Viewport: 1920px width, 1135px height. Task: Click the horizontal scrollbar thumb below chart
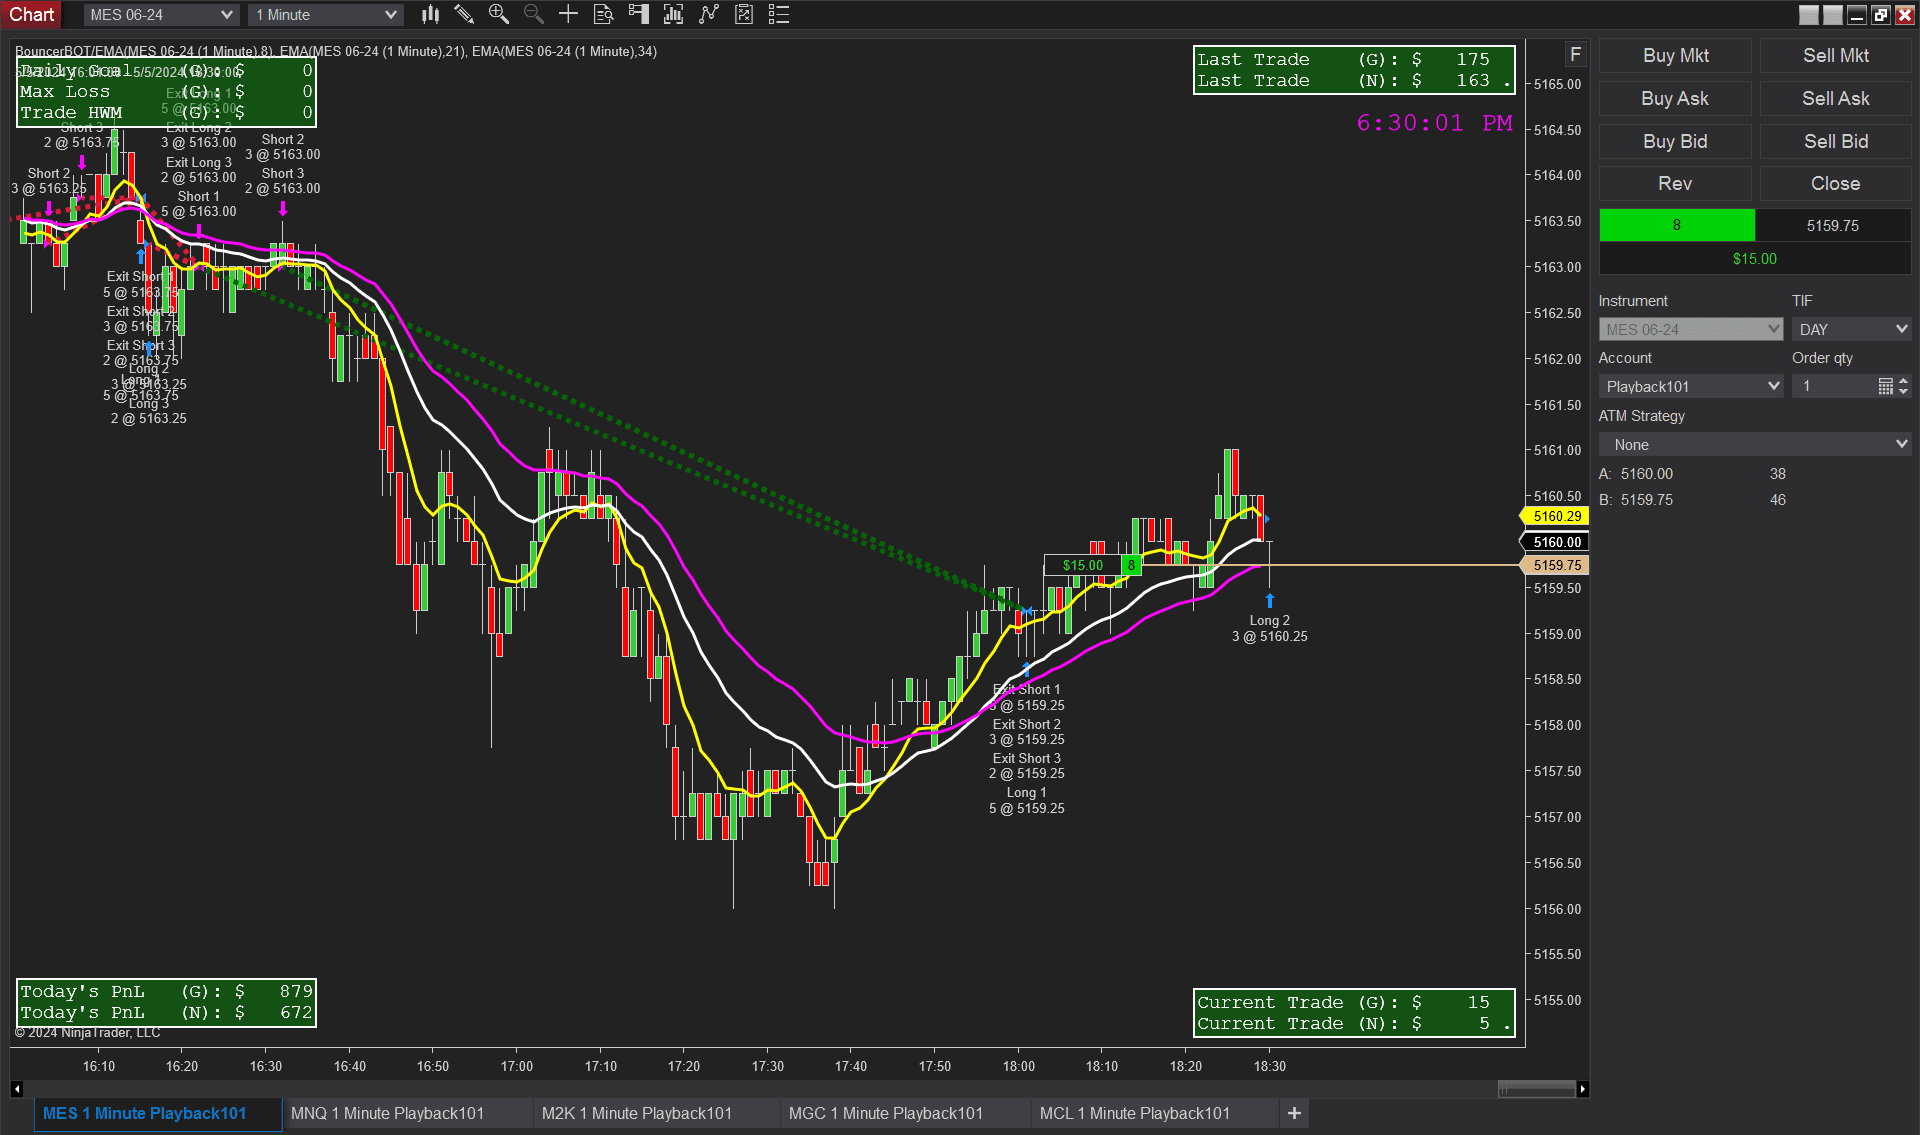(x=1536, y=1089)
